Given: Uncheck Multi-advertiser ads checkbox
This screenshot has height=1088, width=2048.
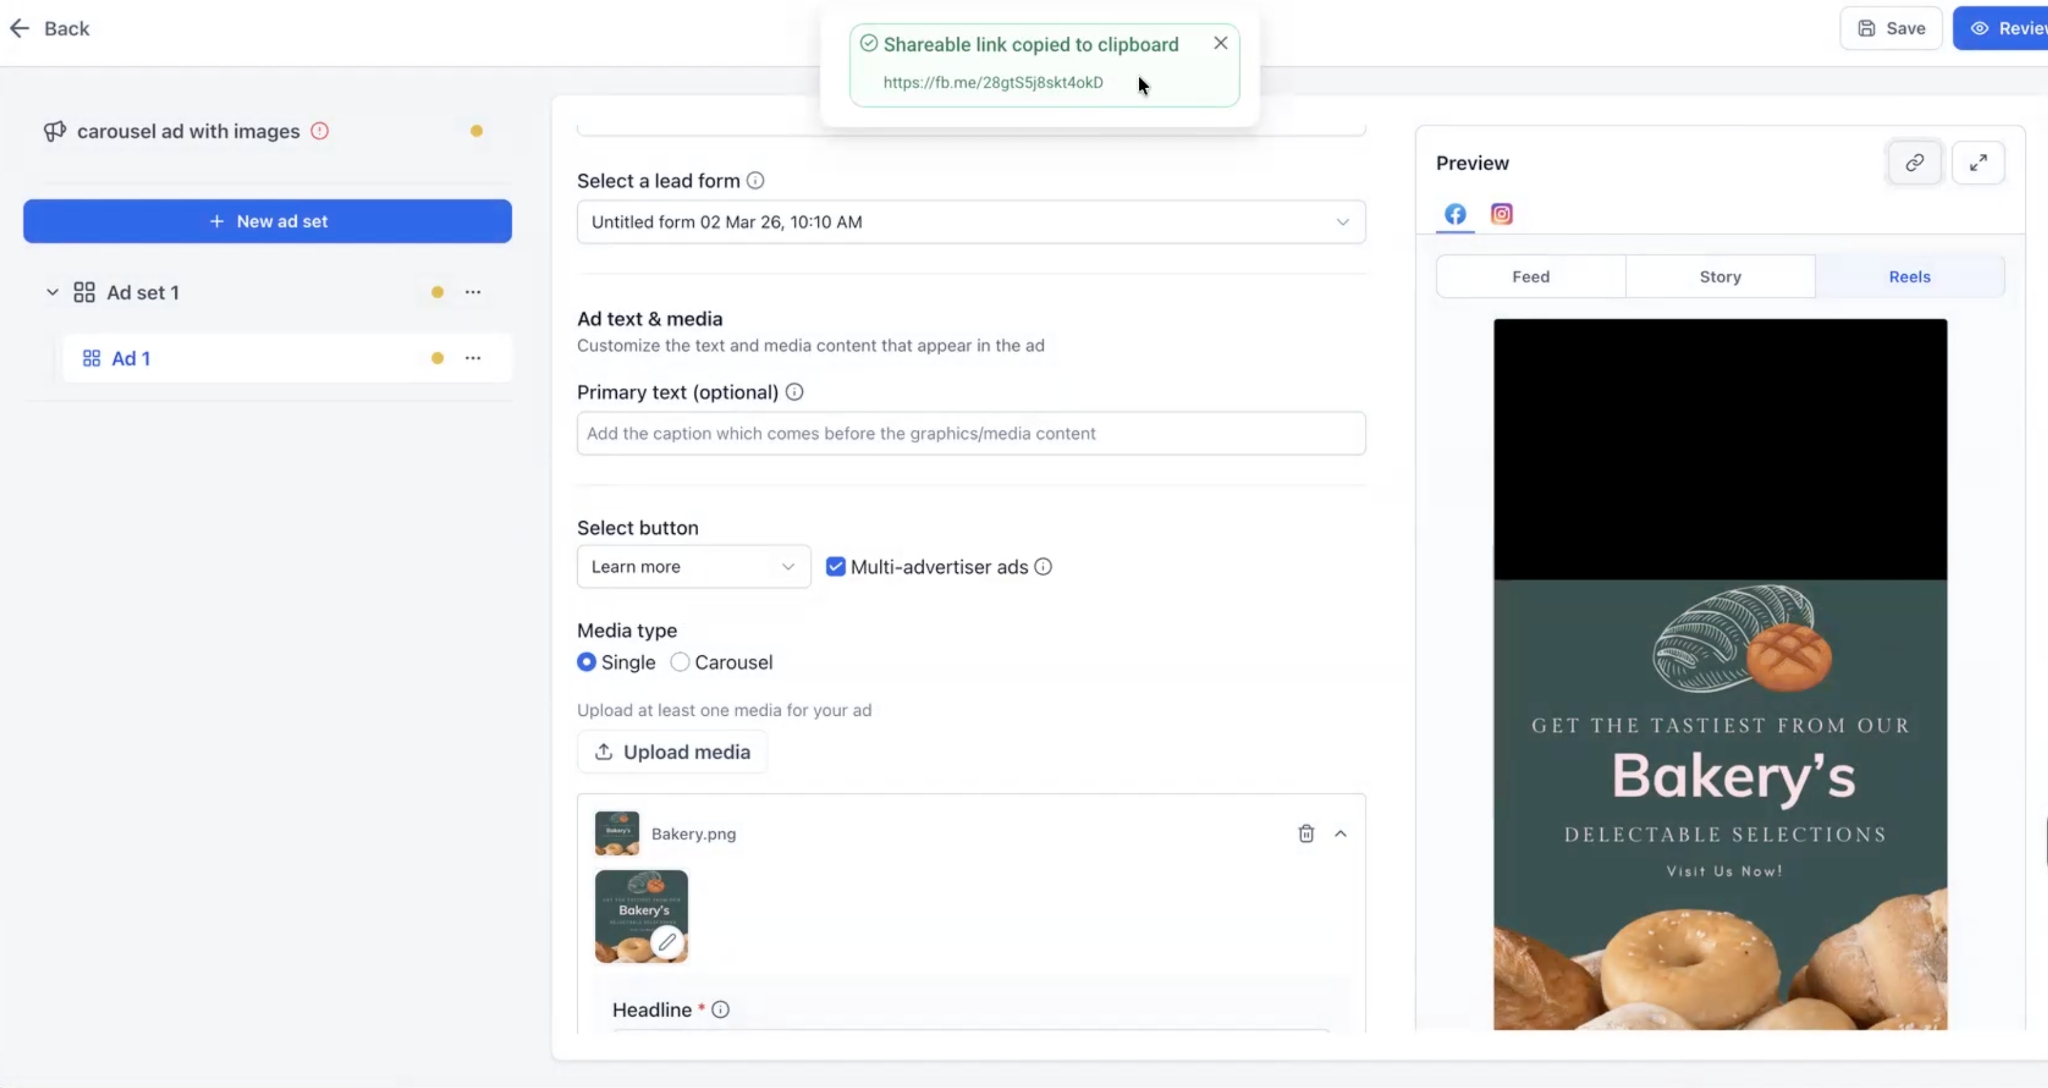Looking at the screenshot, I should (x=835, y=567).
